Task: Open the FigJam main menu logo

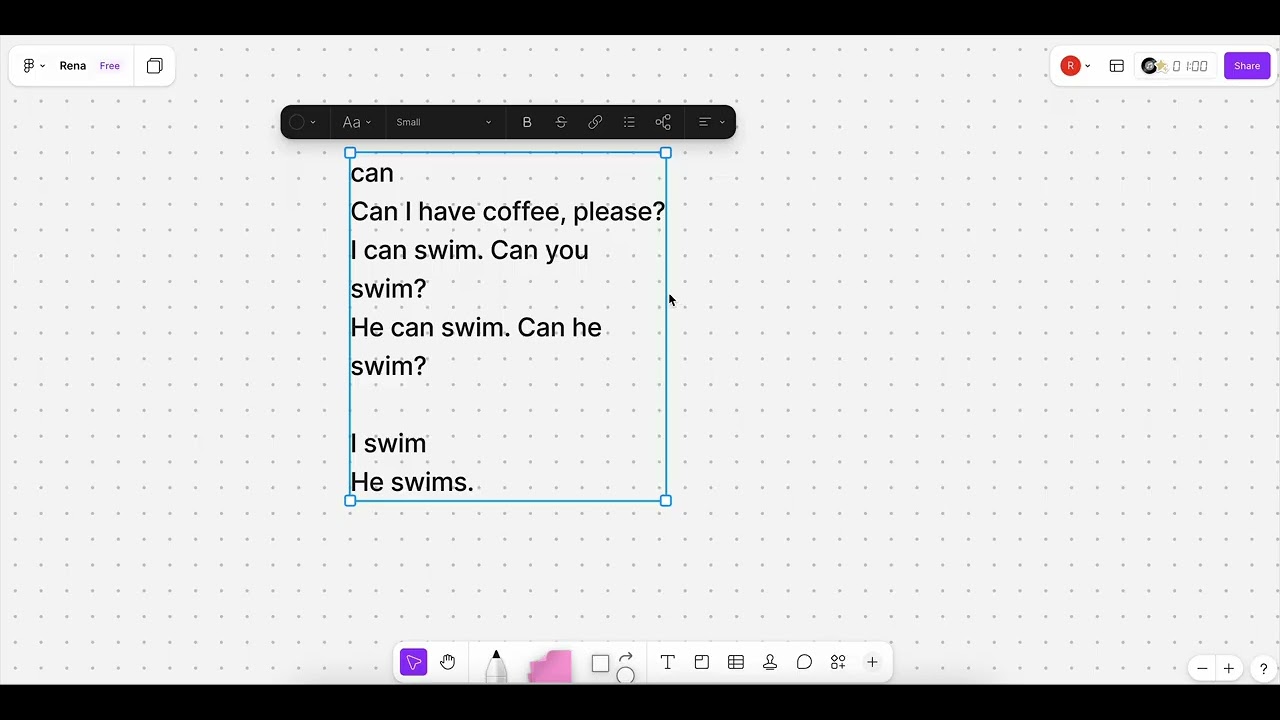Action: tap(29, 66)
